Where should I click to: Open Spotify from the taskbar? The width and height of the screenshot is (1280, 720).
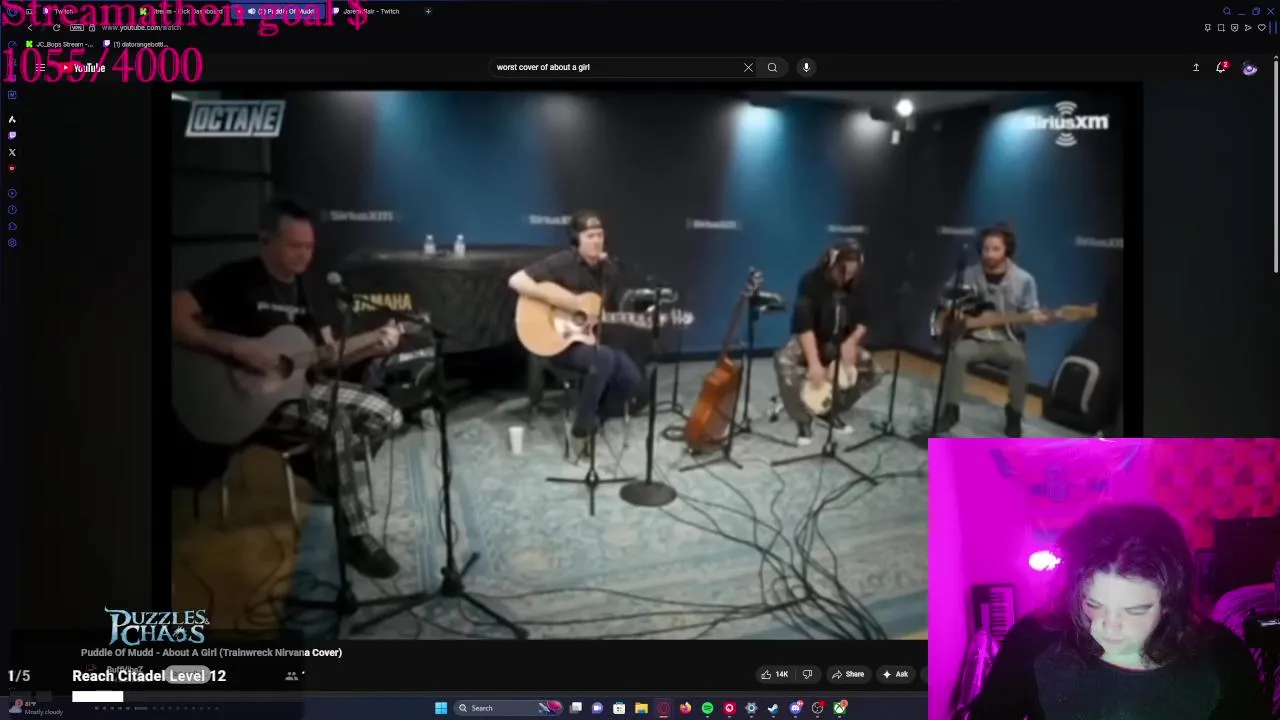click(707, 708)
